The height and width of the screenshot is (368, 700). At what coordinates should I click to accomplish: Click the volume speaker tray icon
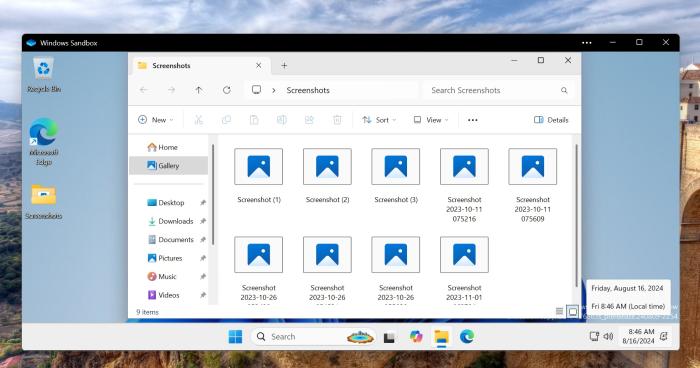608,336
